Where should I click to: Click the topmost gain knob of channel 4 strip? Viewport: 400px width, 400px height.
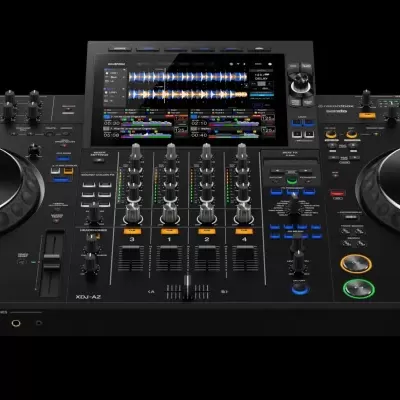click(x=241, y=152)
